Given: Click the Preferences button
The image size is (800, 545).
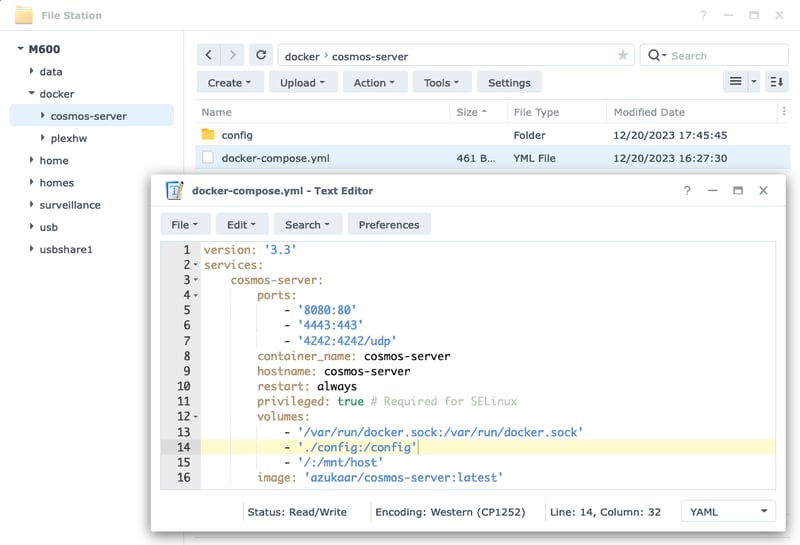Looking at the screenshot, I should click(389, 225).
